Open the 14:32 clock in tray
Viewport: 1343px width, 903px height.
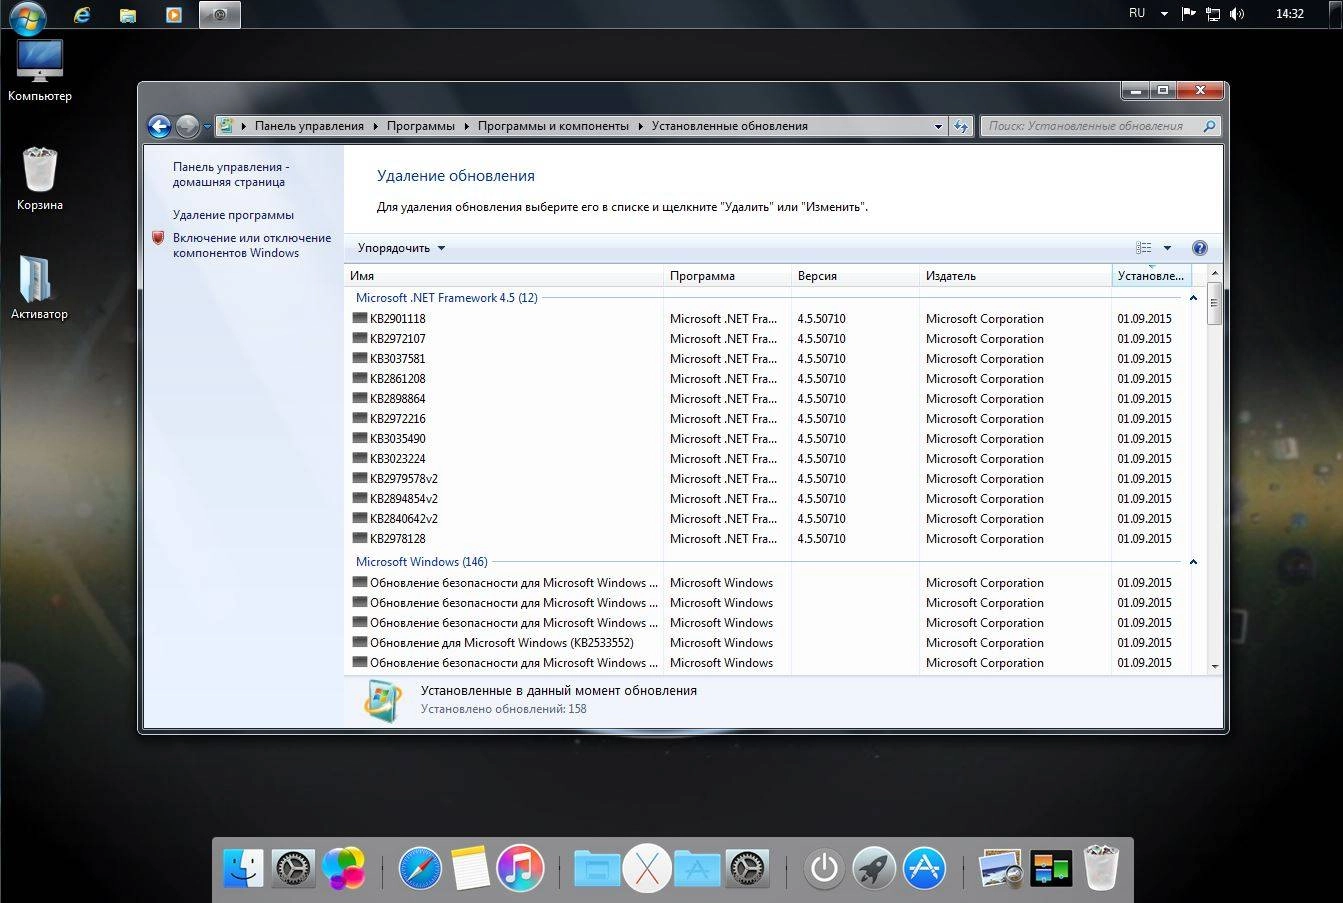click(x=1290, y=14)
